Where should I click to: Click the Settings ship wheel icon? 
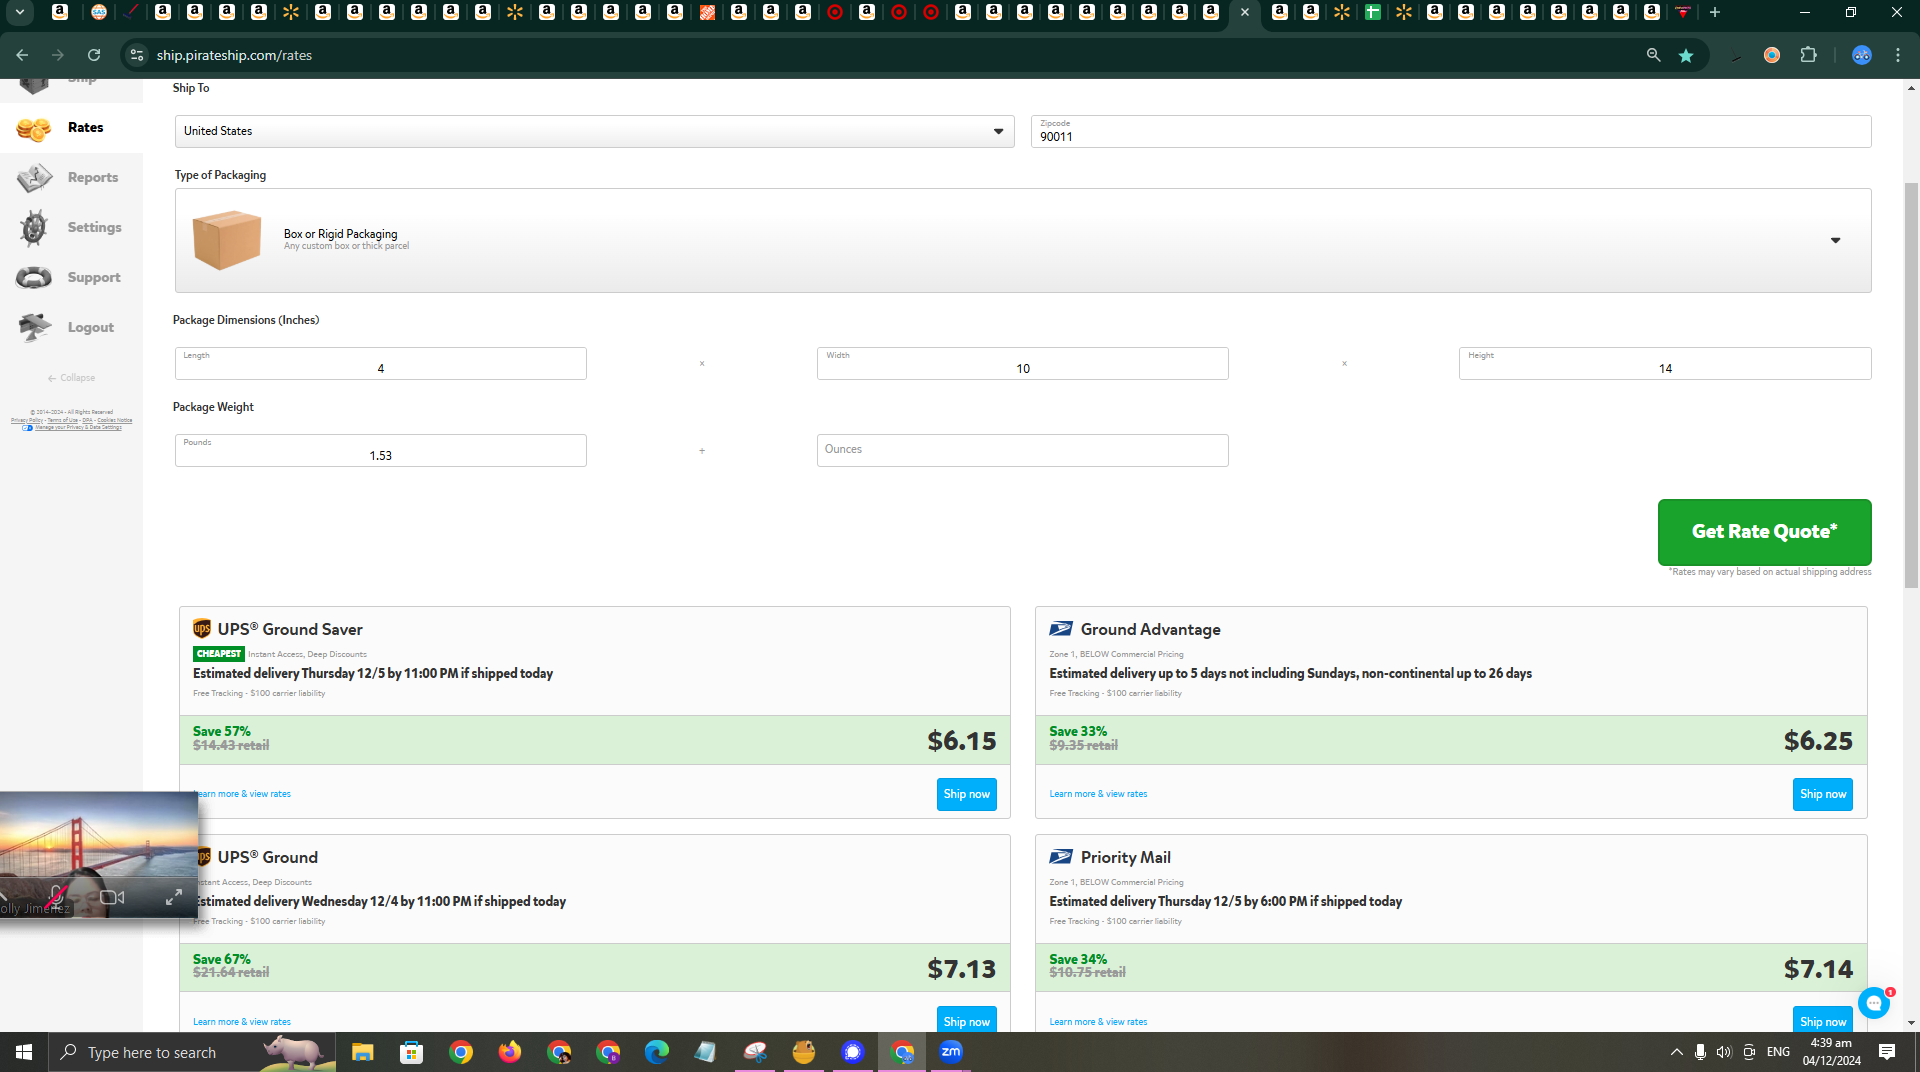33,228
